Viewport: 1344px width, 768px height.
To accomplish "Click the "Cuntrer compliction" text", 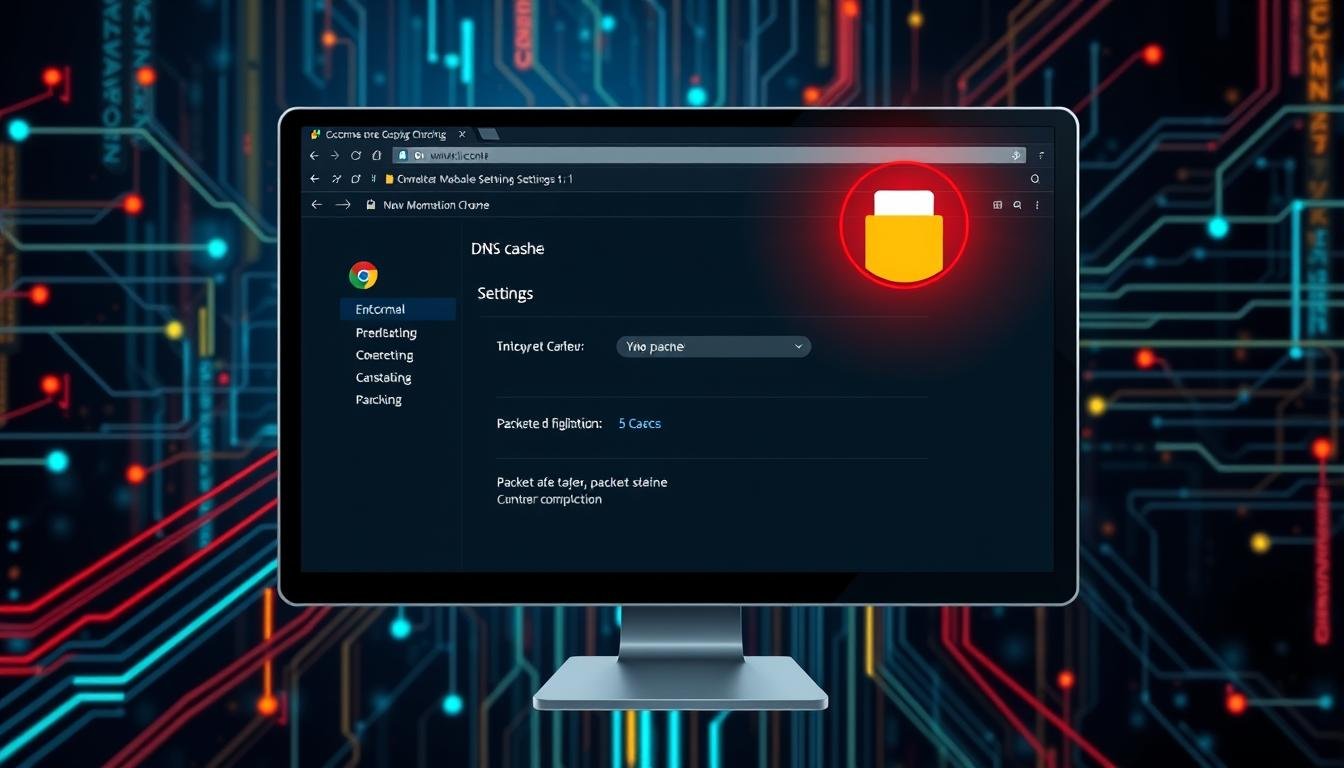I will [549, 499].
